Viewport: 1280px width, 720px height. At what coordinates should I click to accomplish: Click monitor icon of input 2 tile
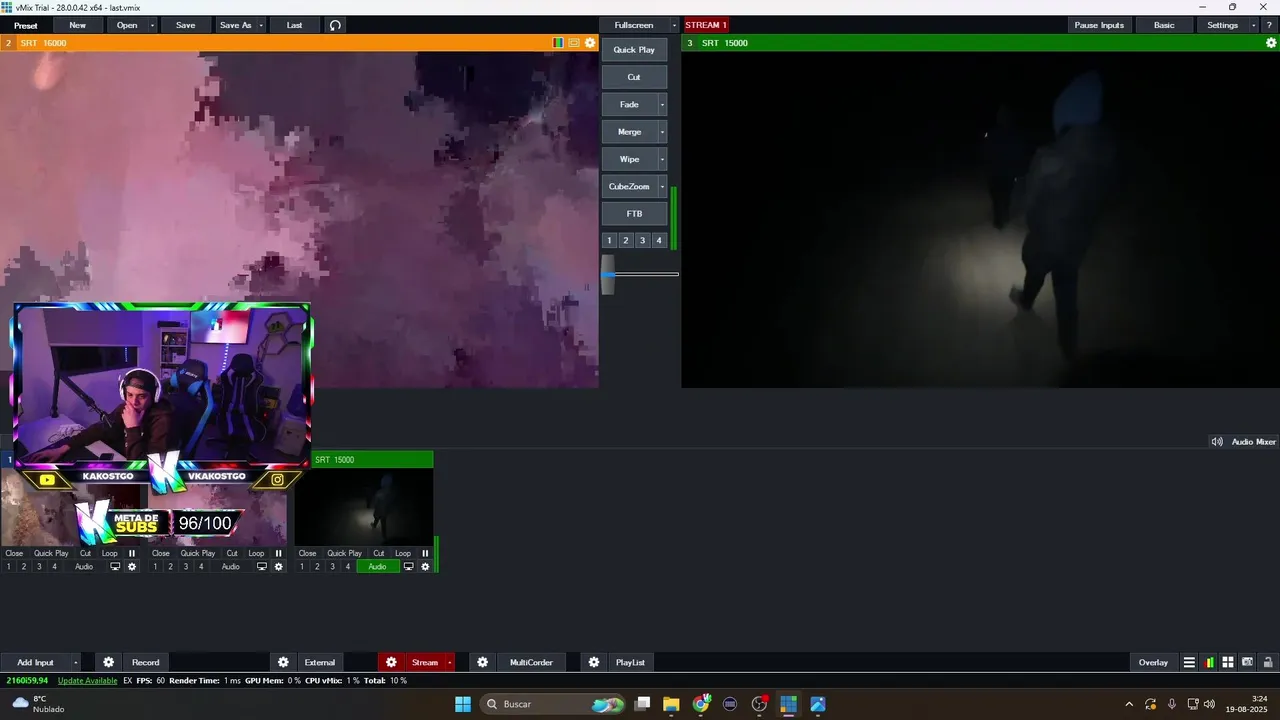click(262, 567)
